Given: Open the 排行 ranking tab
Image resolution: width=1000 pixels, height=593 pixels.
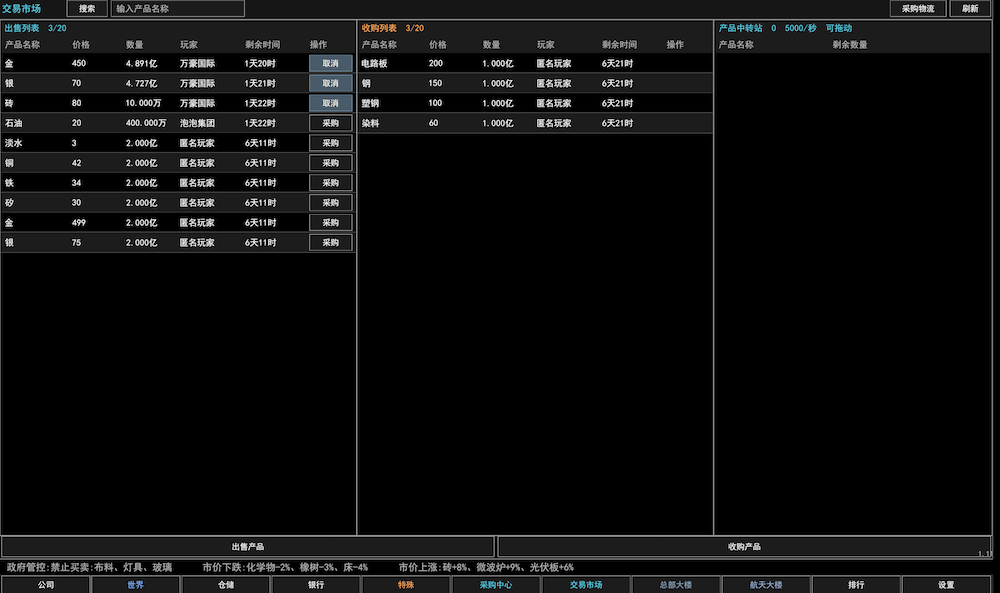Looking at the screenshot, I should click(x=856, y=585).
